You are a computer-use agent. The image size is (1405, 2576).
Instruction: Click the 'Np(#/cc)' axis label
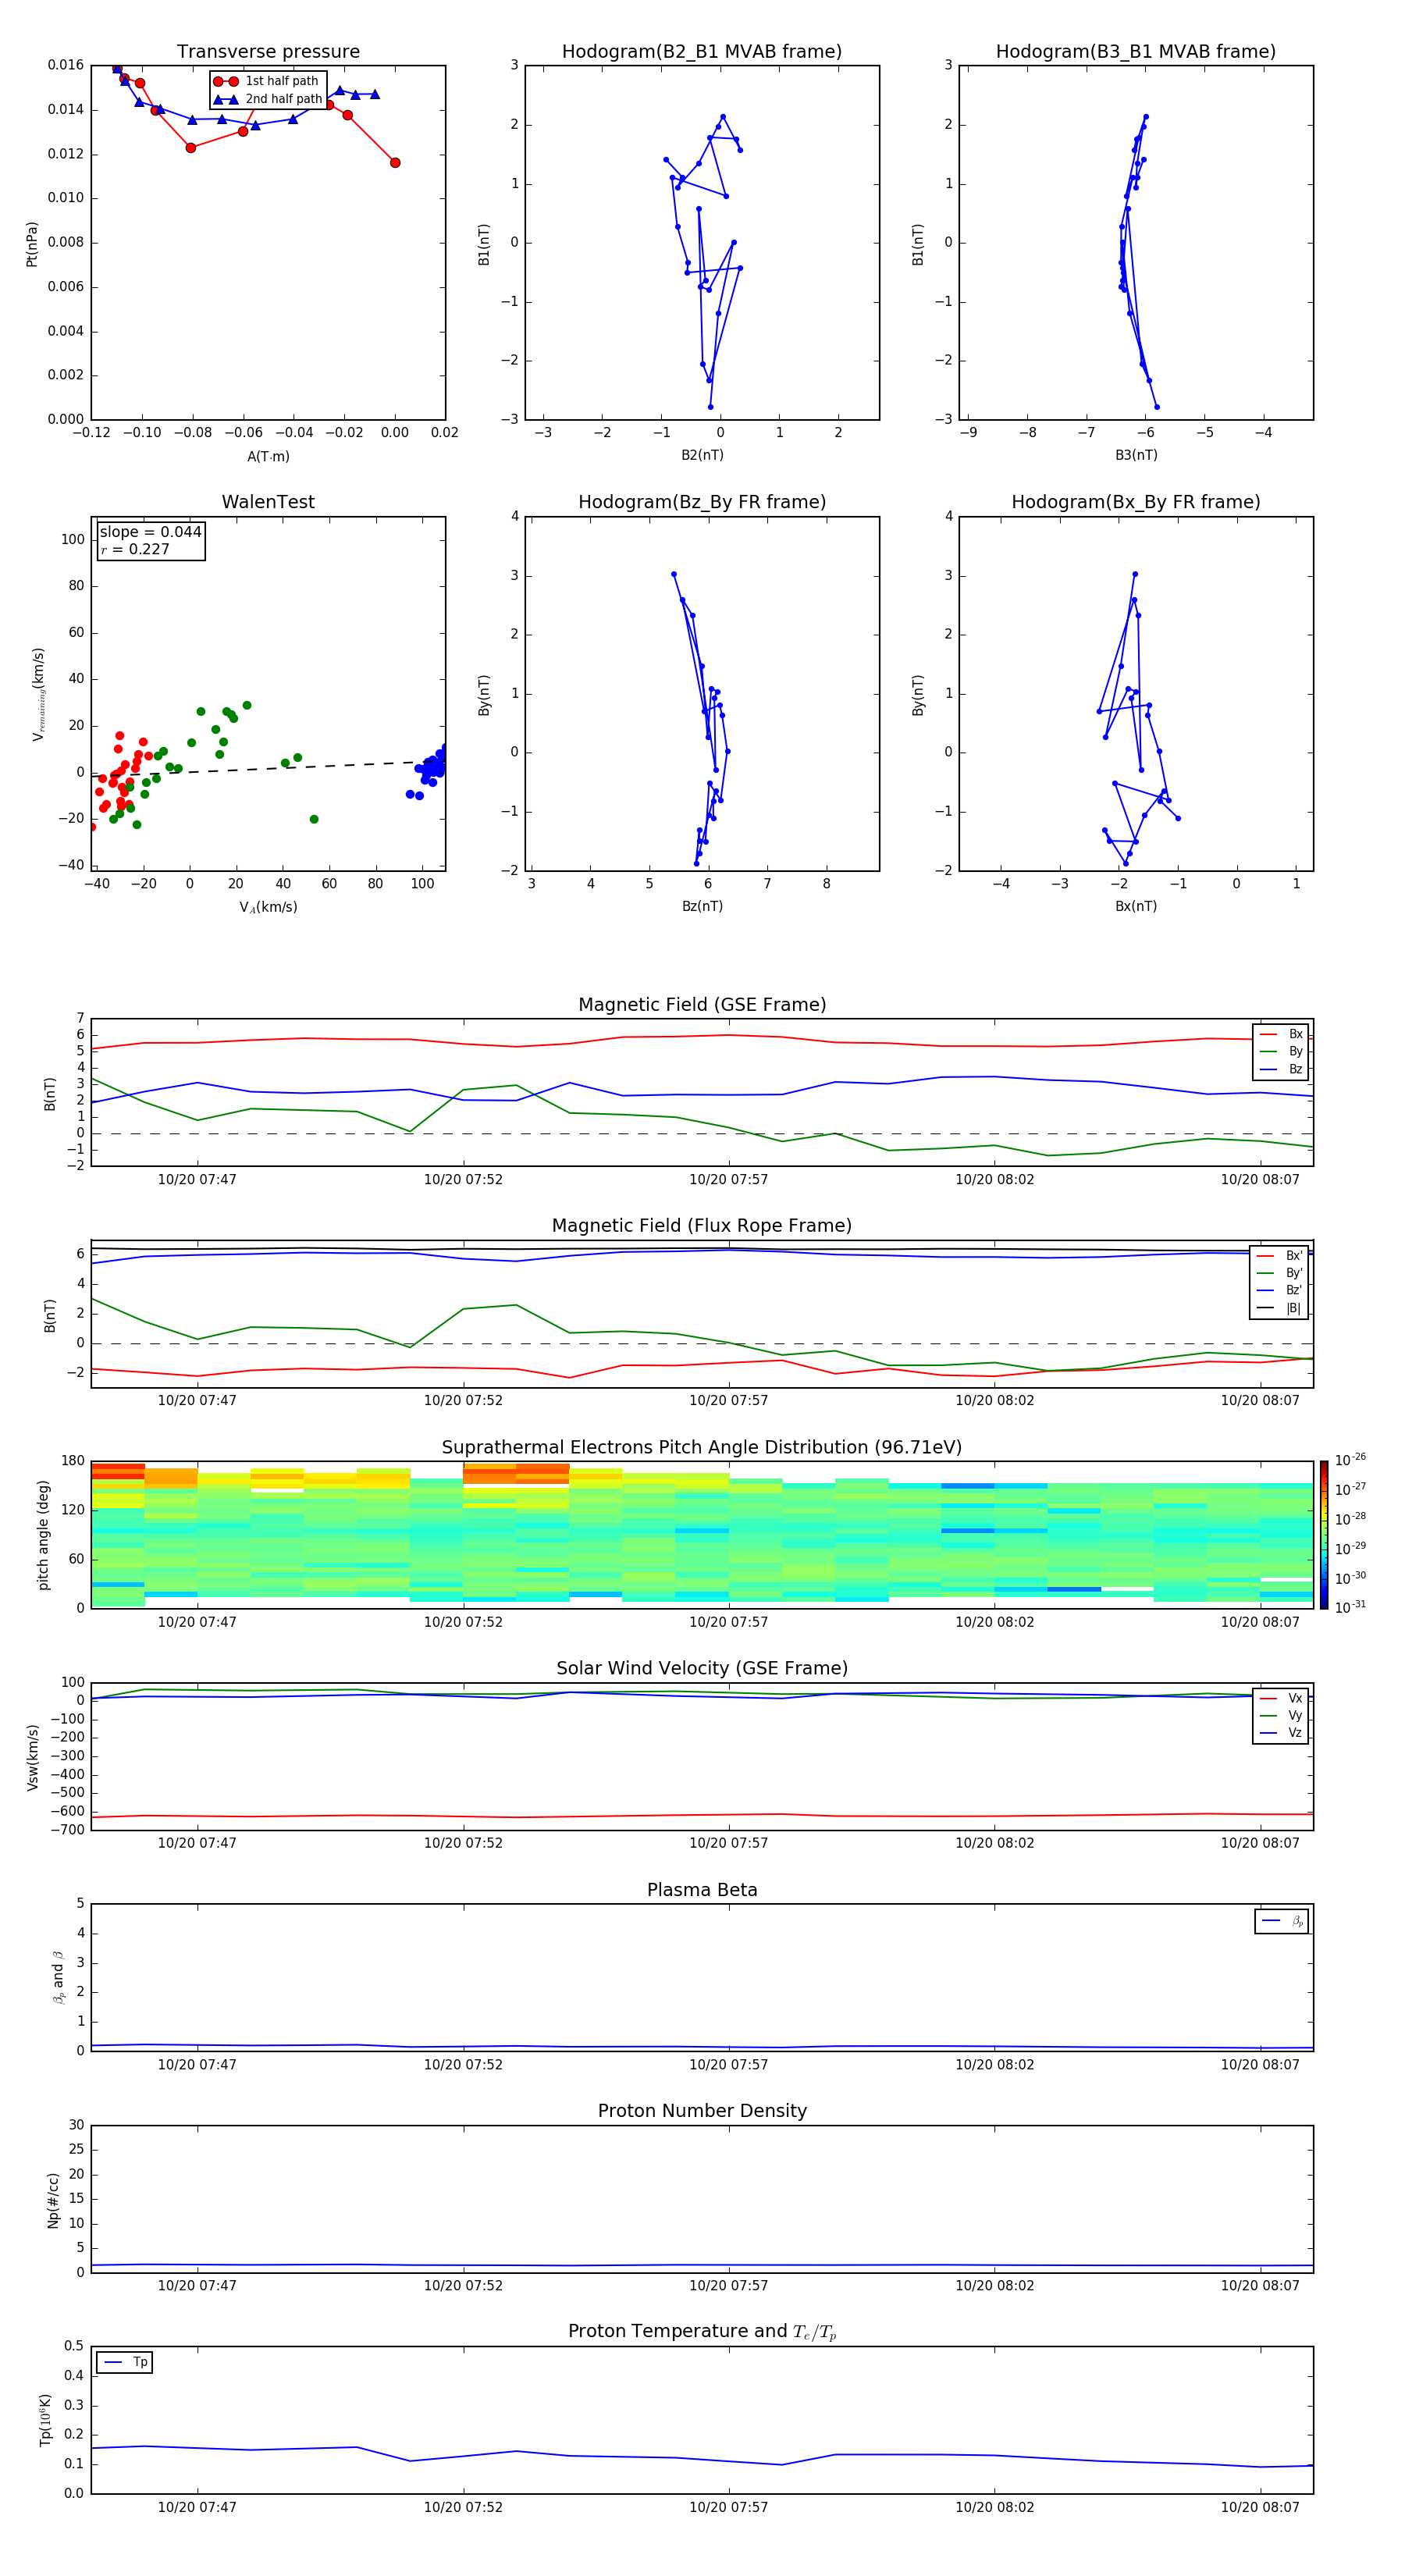(53, 2200)
